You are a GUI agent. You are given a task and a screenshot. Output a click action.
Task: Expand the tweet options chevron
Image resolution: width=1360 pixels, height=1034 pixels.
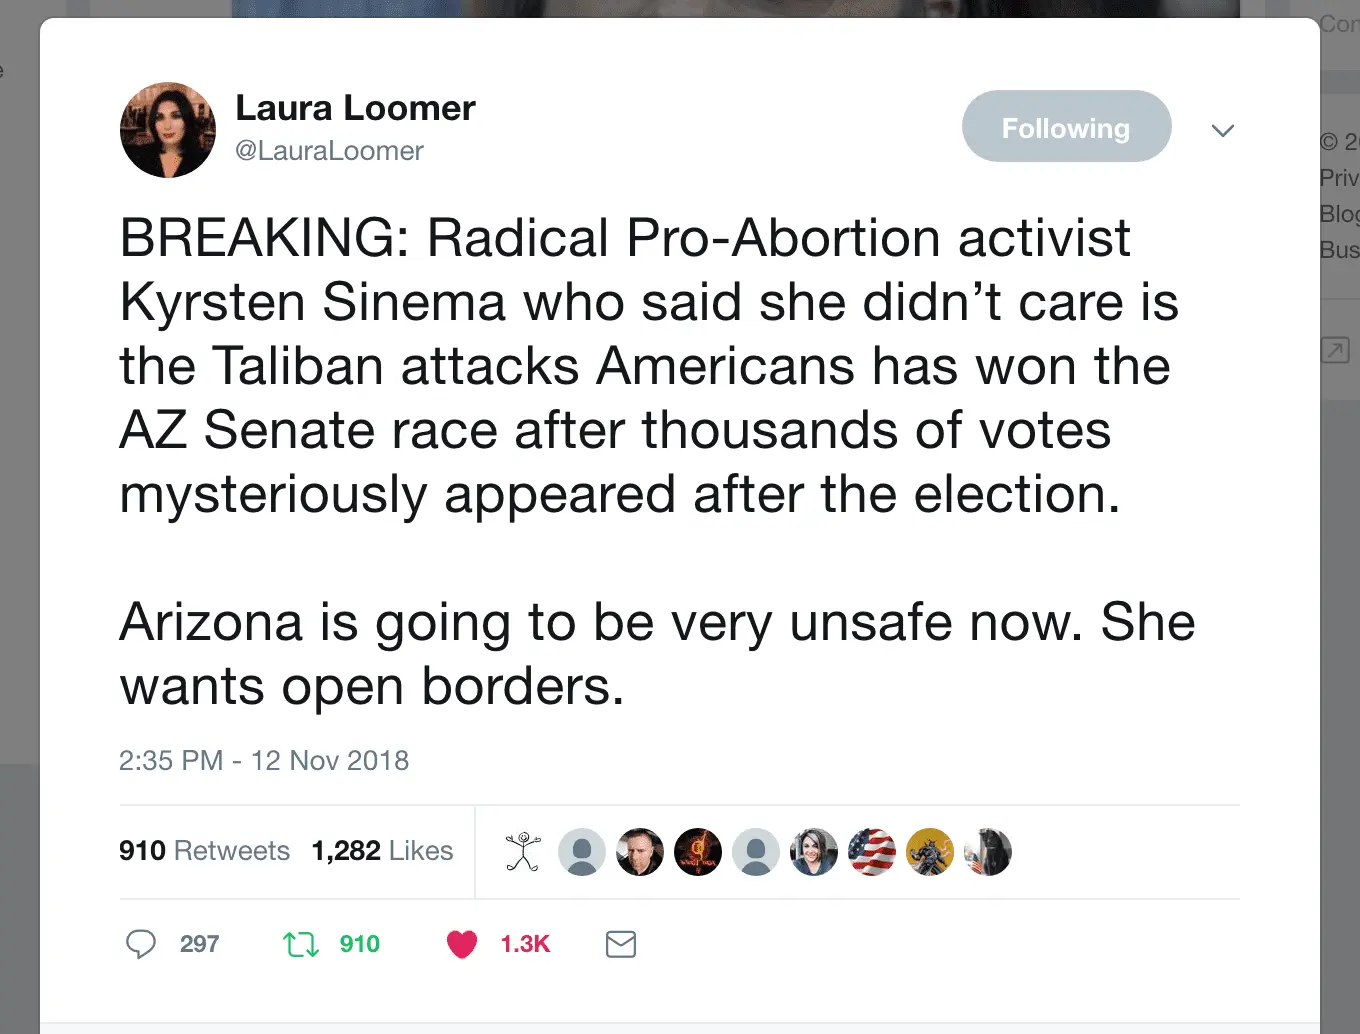coord(1222,131)
